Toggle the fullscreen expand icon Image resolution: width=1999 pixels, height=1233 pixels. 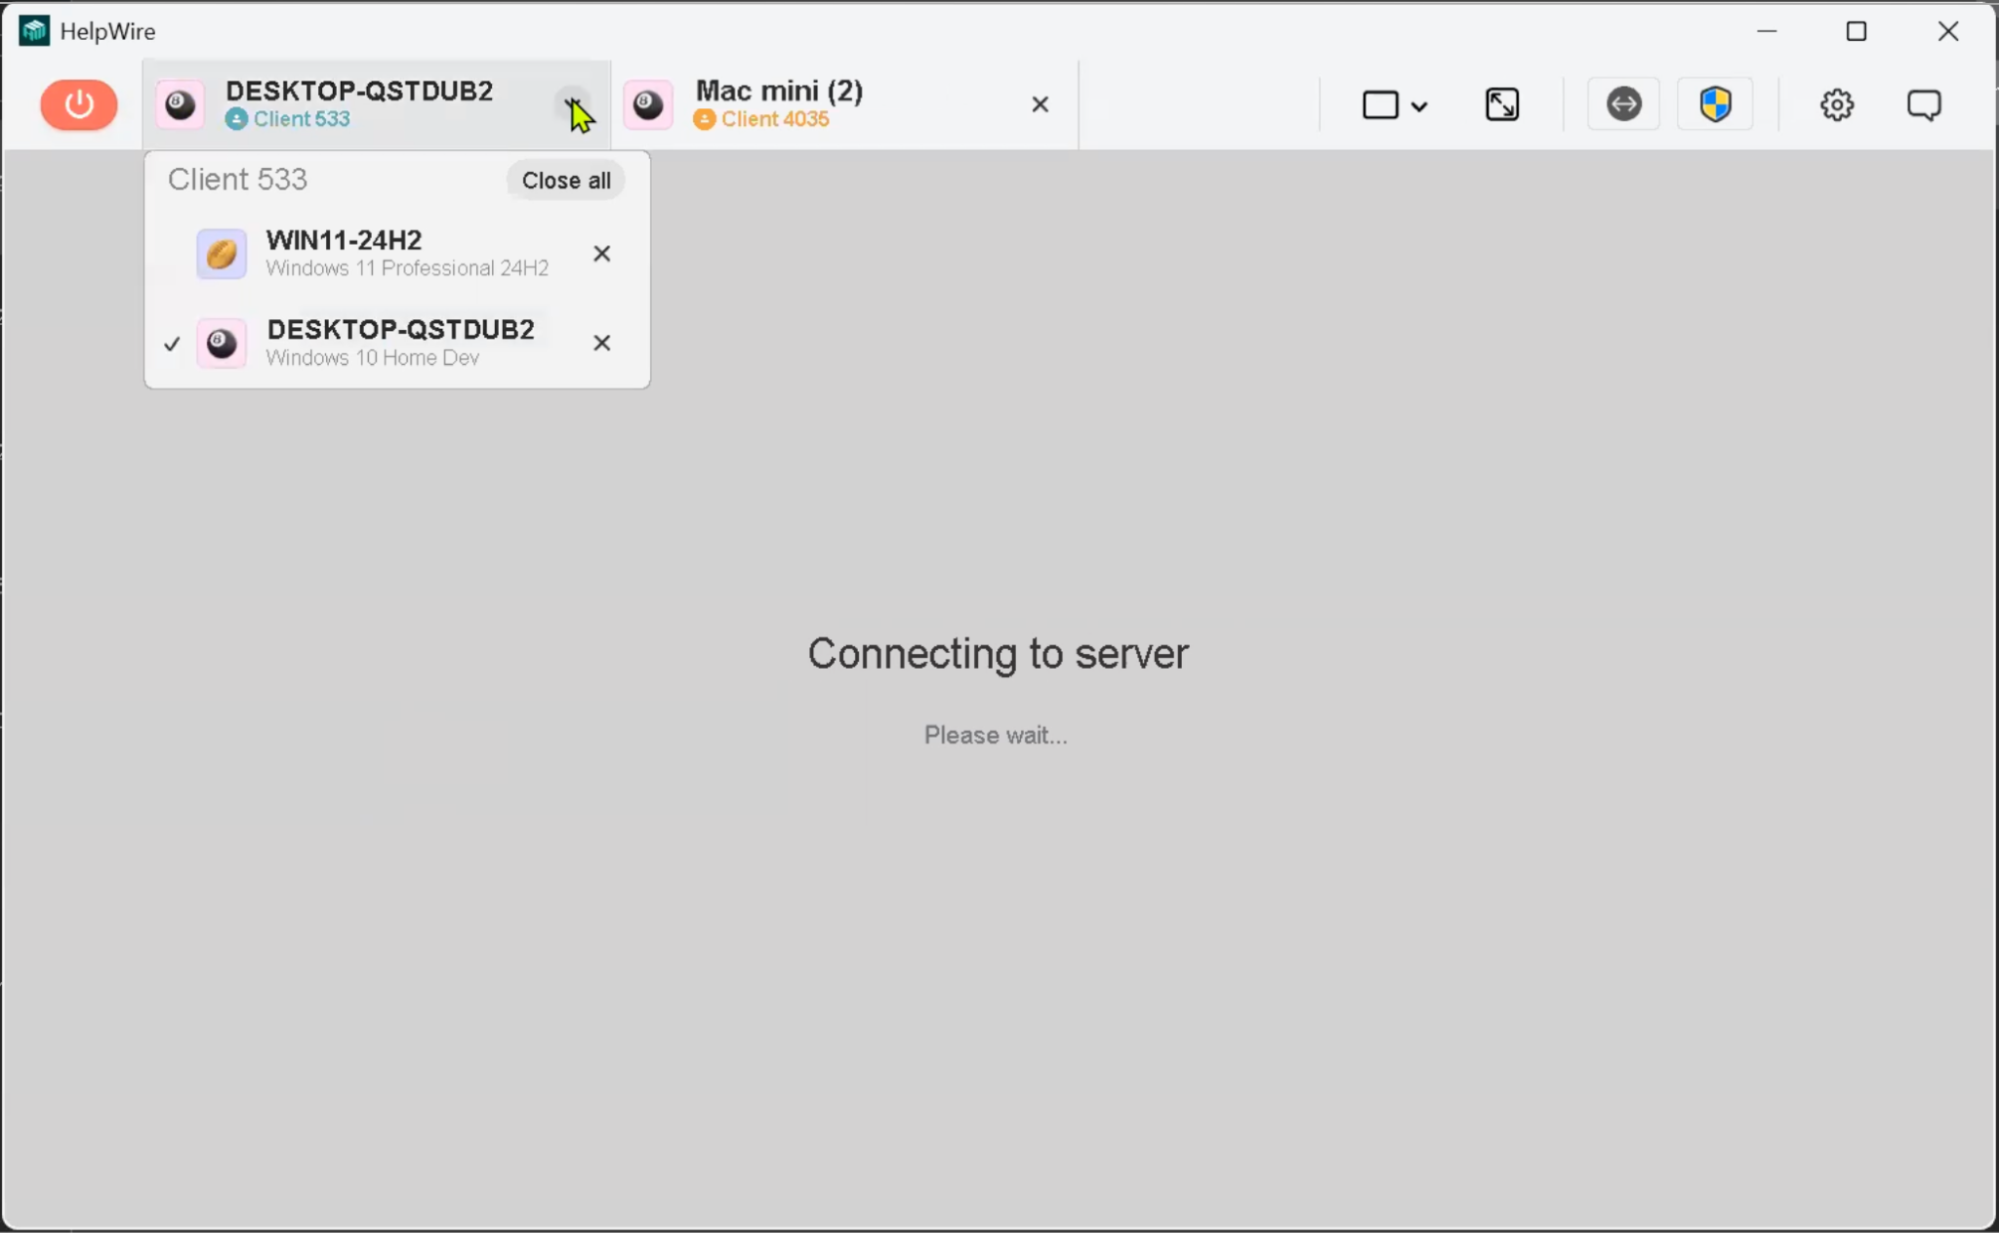click(1502, 105)
